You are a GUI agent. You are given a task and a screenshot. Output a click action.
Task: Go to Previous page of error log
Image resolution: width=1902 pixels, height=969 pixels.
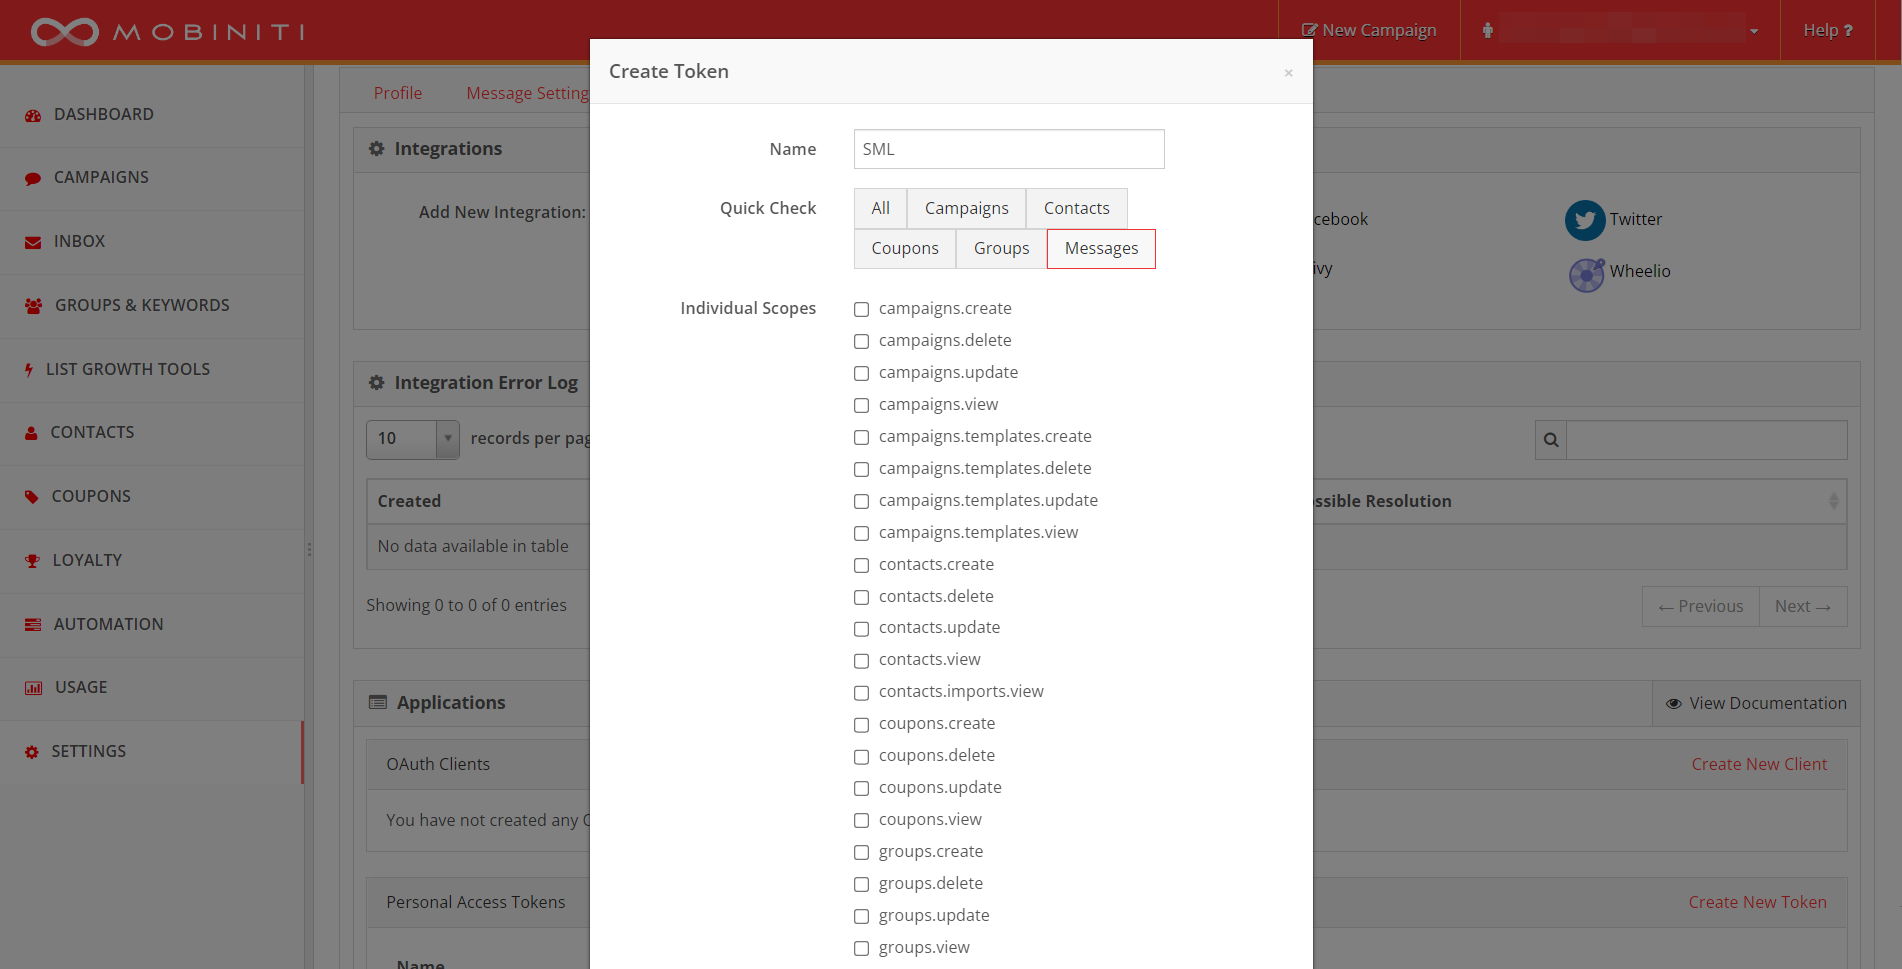1700,607
